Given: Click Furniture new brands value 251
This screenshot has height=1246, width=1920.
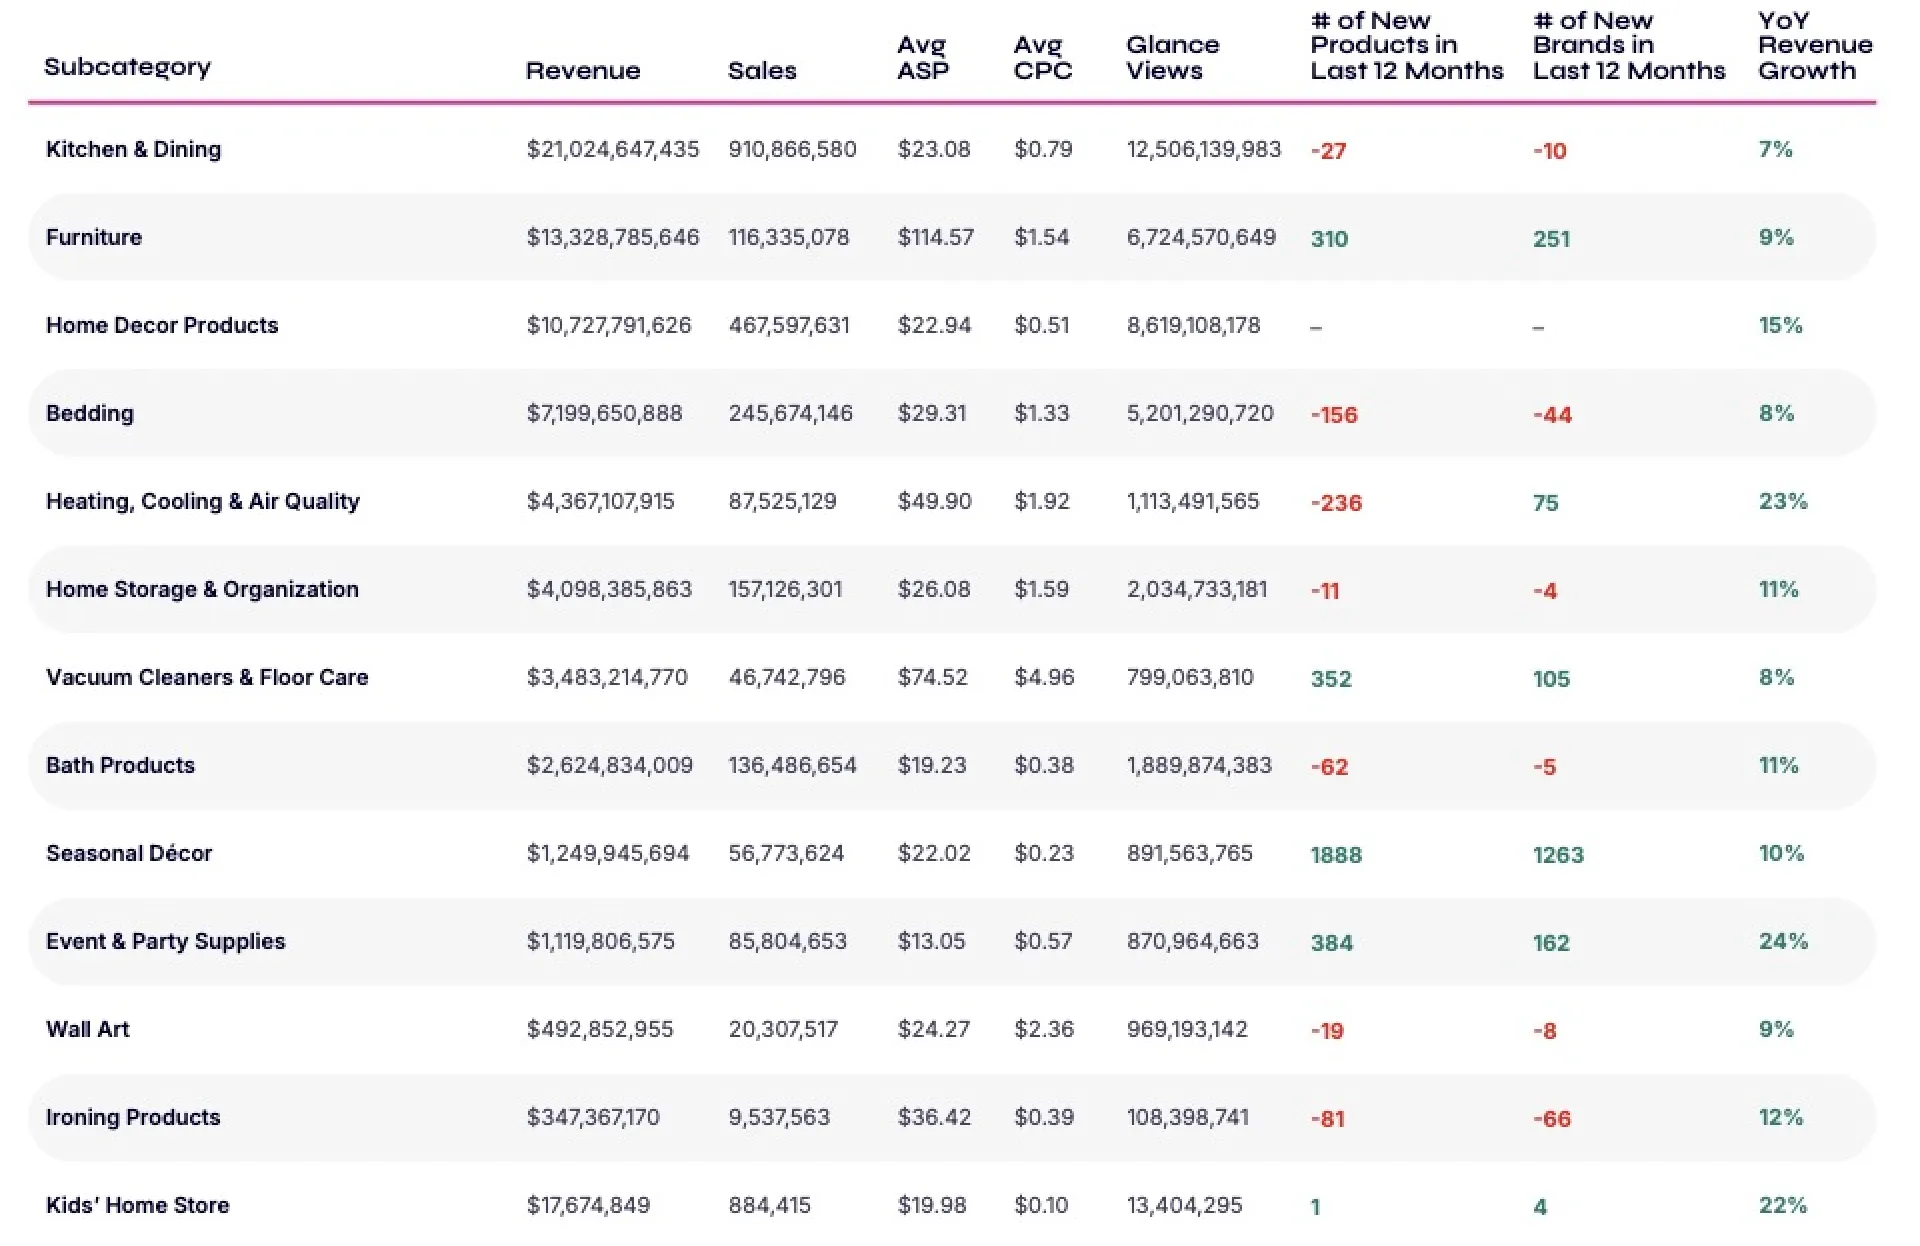Looking at the screenshot, I should click(x=1552, y=239).
